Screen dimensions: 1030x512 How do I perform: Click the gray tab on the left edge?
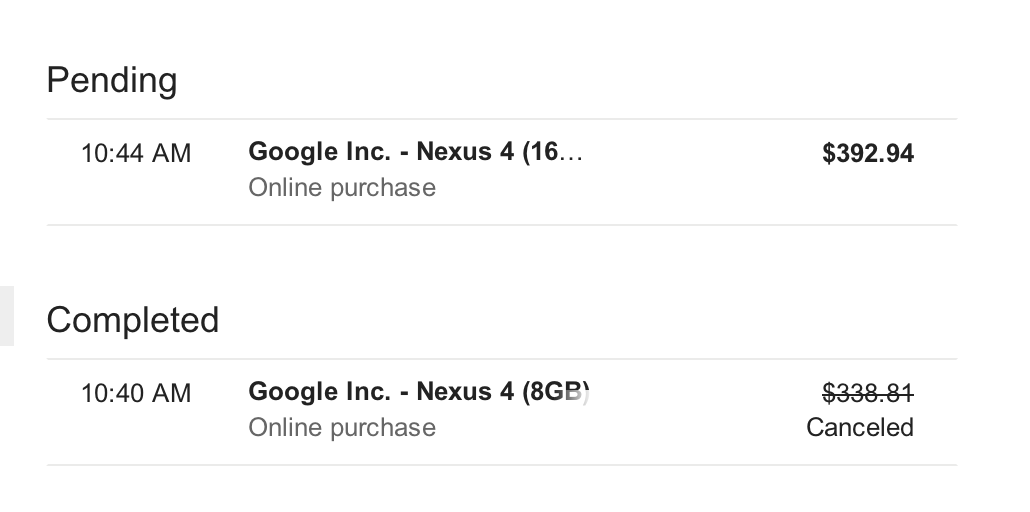coord(6,316)
